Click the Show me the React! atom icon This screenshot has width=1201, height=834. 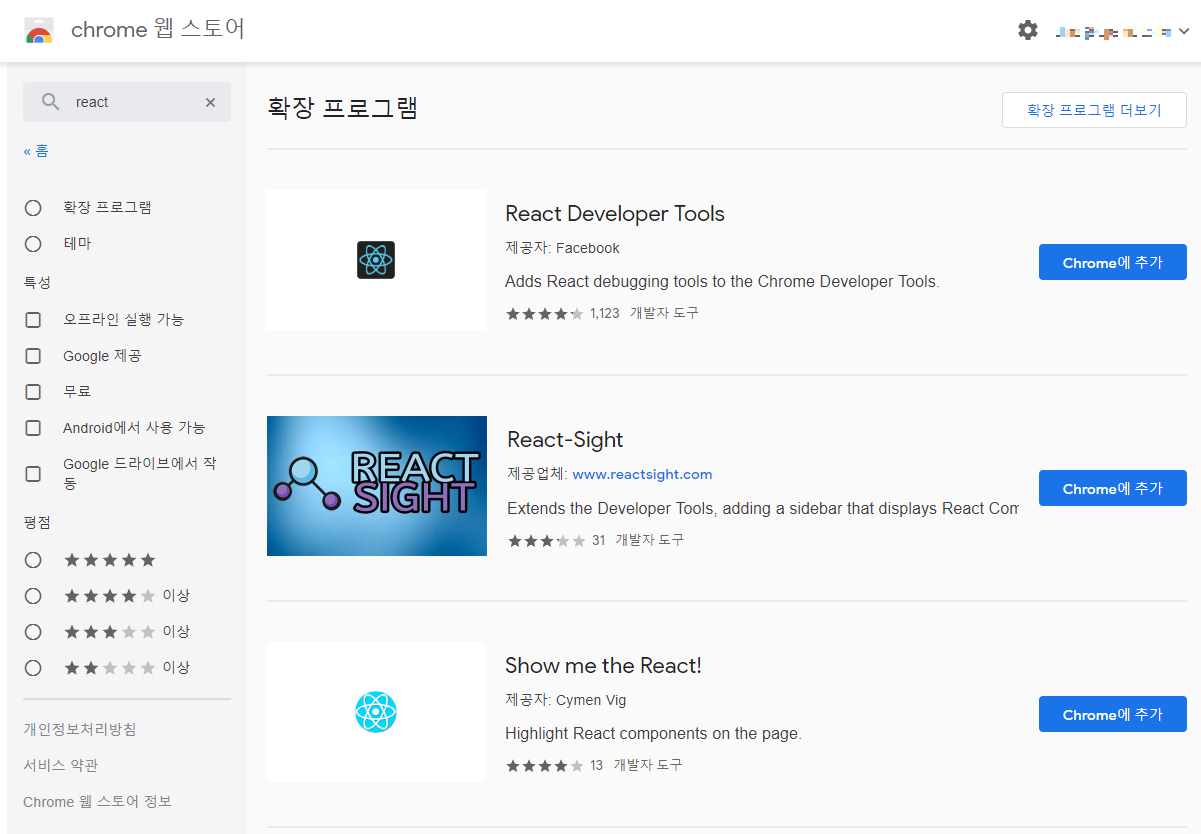coord(376,712)
